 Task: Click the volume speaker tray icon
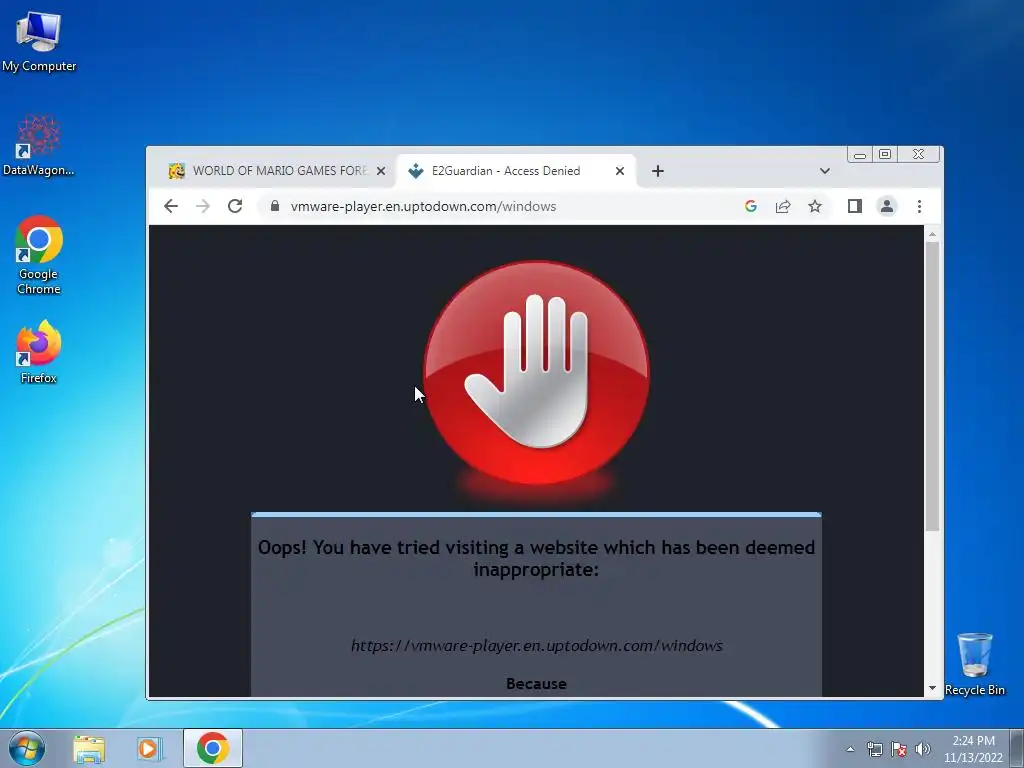click(923, 749)
